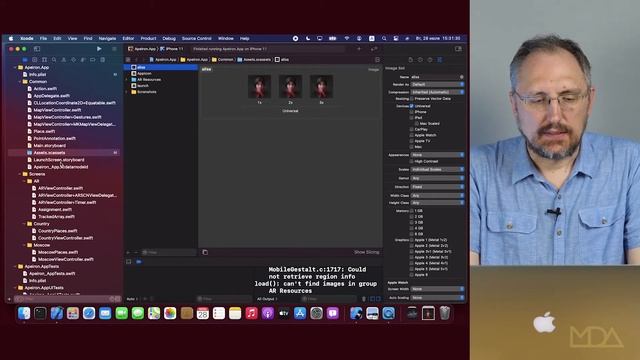The width and height of the screenshot is (640, 360).
Task: Enable the Apple TV devices checkbox
Action: point(411,141)
